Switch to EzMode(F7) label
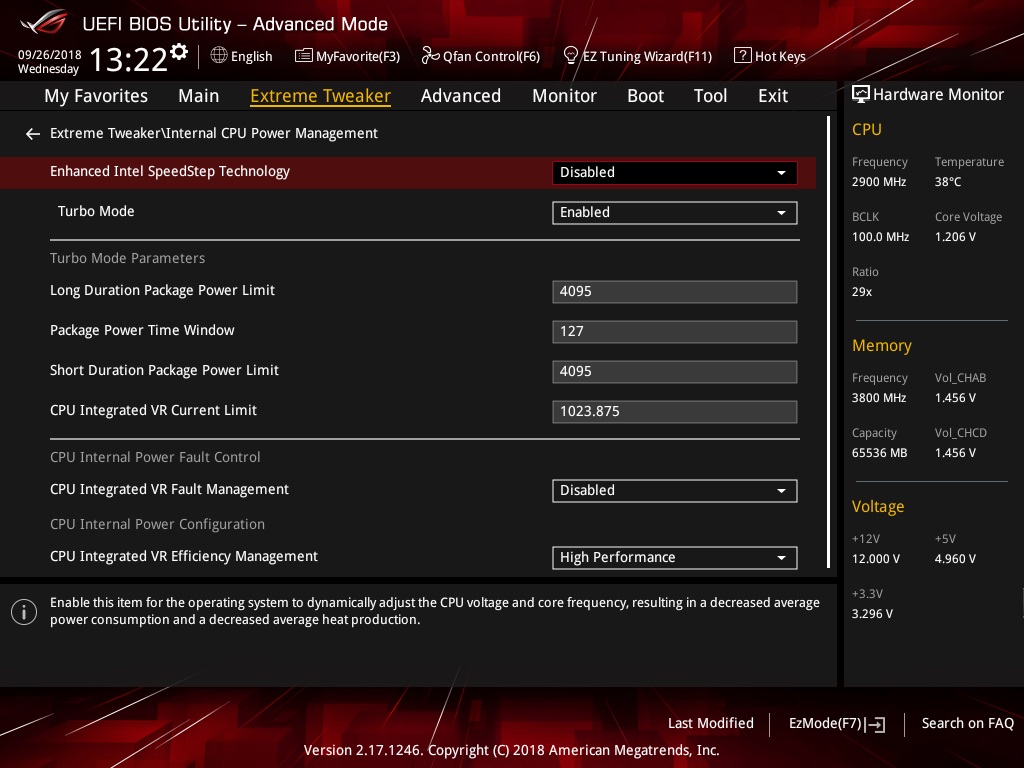The height and width of the screenshot is (768, 1024). (x=825, y=724)
